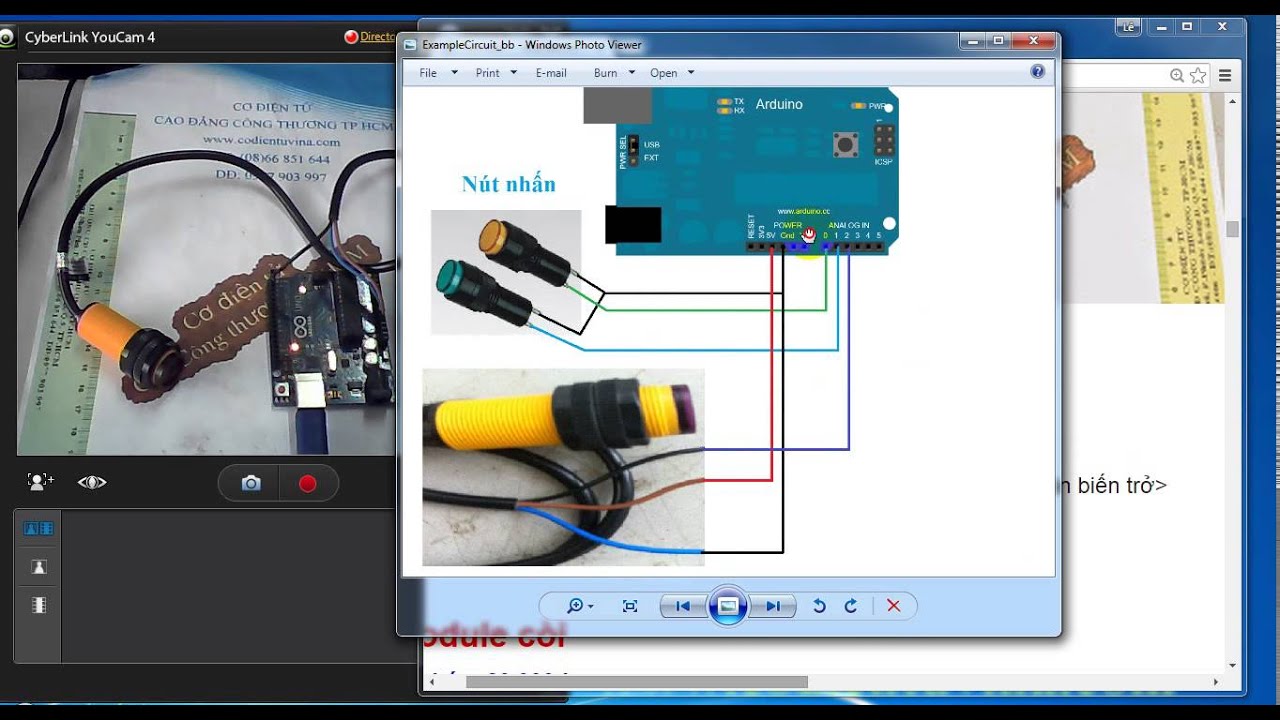Image resolution: width=1280 pixels, height=720 pixels.
Task: Click the 'Nút nhấn' label in the diagram
Action: (x=508, y=184)
